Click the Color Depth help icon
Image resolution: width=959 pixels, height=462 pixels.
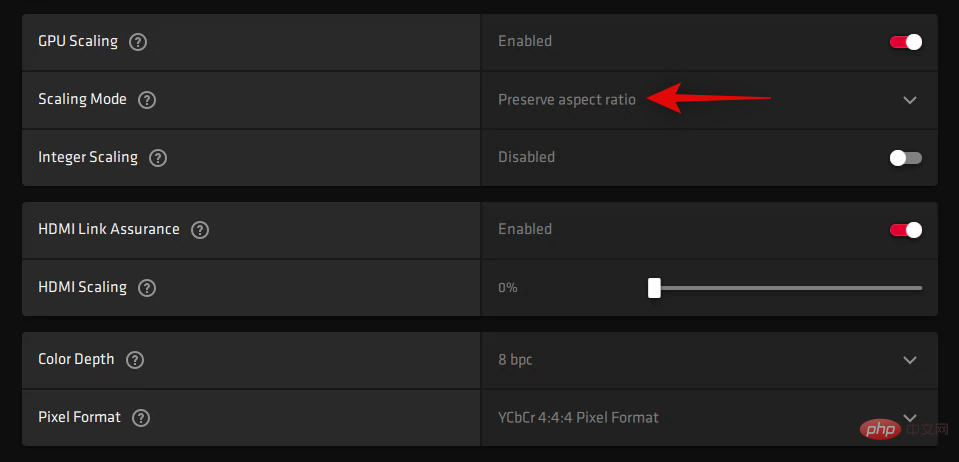(x=135, y=360)
